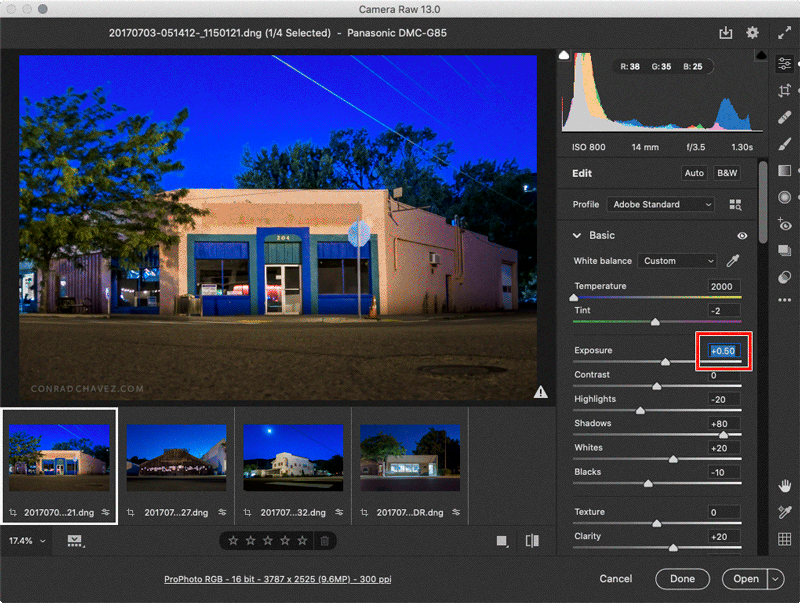Click the Temperature slider track
Image resolution: width=800 pixels, height=603 pixels.
657,297
